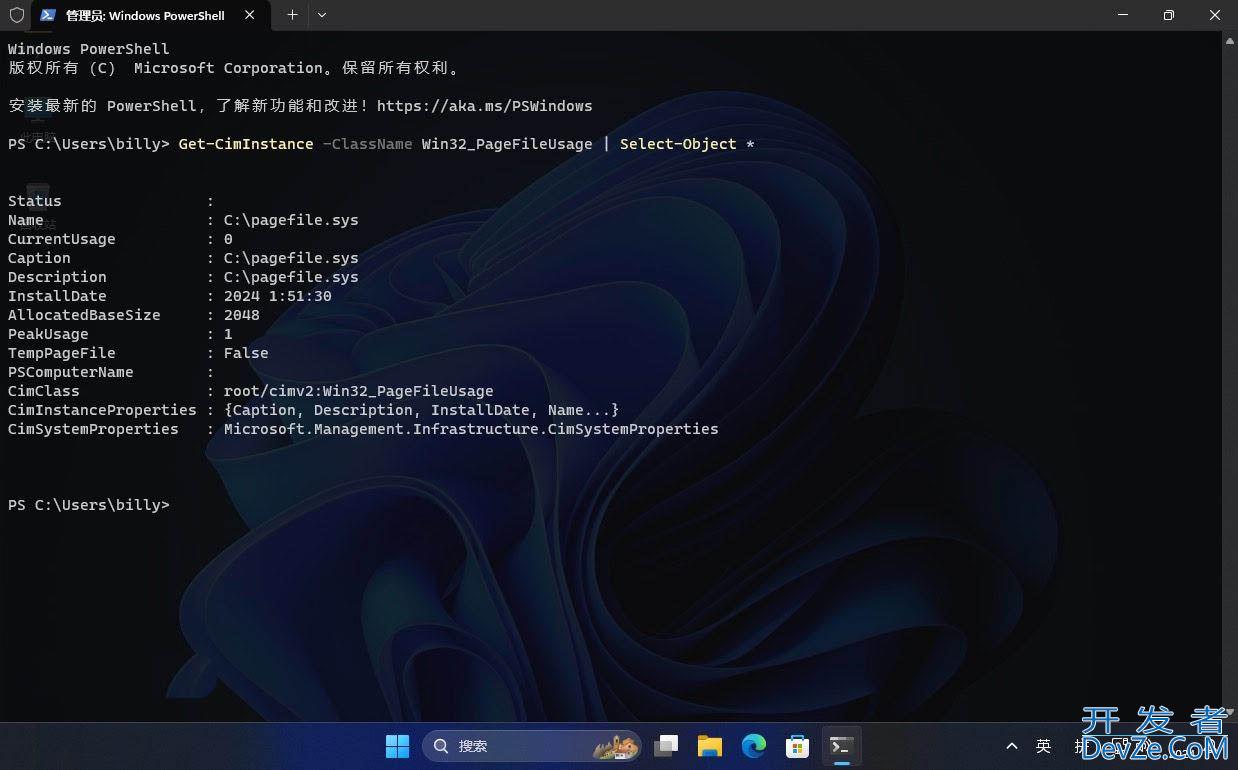Click the CurrentUsage value 0
Image resolution: width=1238 pixels, height=770 pixels.
[228, 239]
